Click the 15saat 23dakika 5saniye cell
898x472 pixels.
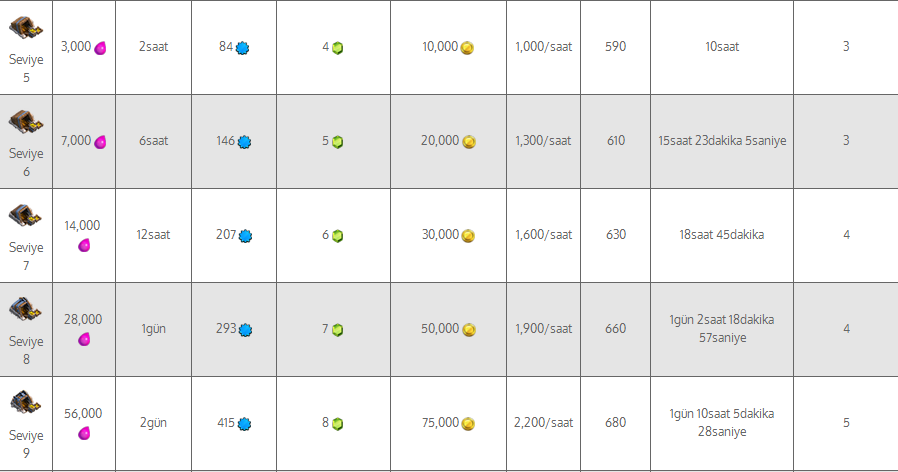coord(722,141)
